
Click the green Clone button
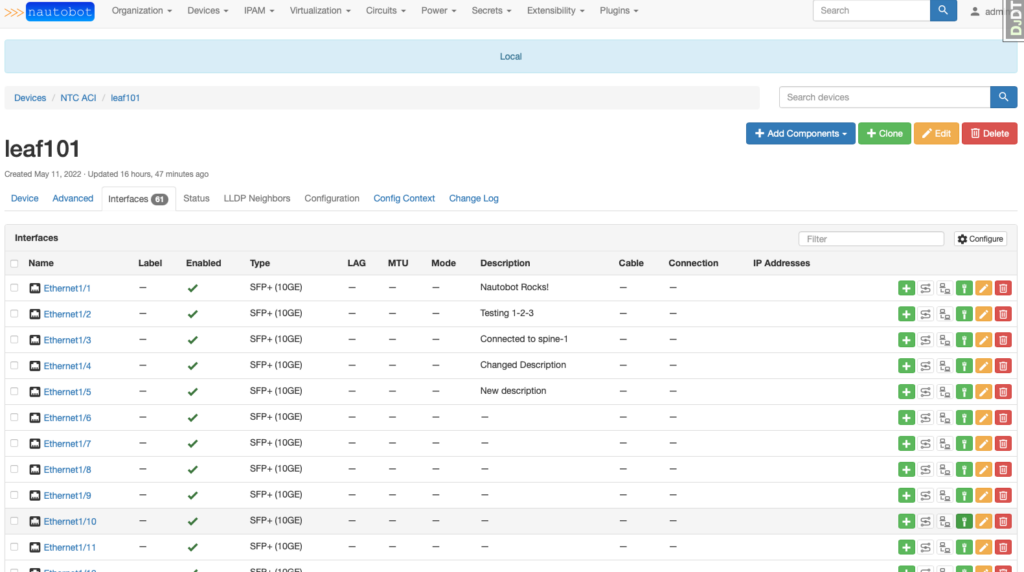(884, 133)
